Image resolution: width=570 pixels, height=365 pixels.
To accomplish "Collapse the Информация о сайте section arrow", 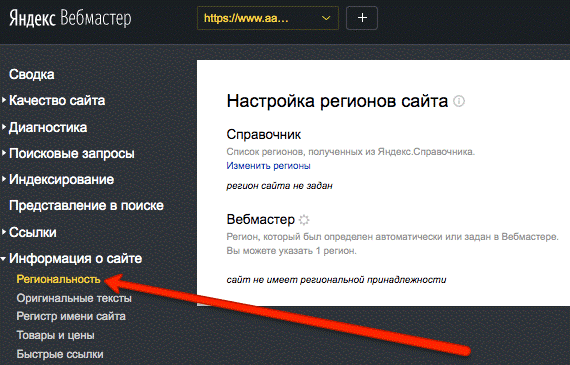I will [x=3, y=259].
